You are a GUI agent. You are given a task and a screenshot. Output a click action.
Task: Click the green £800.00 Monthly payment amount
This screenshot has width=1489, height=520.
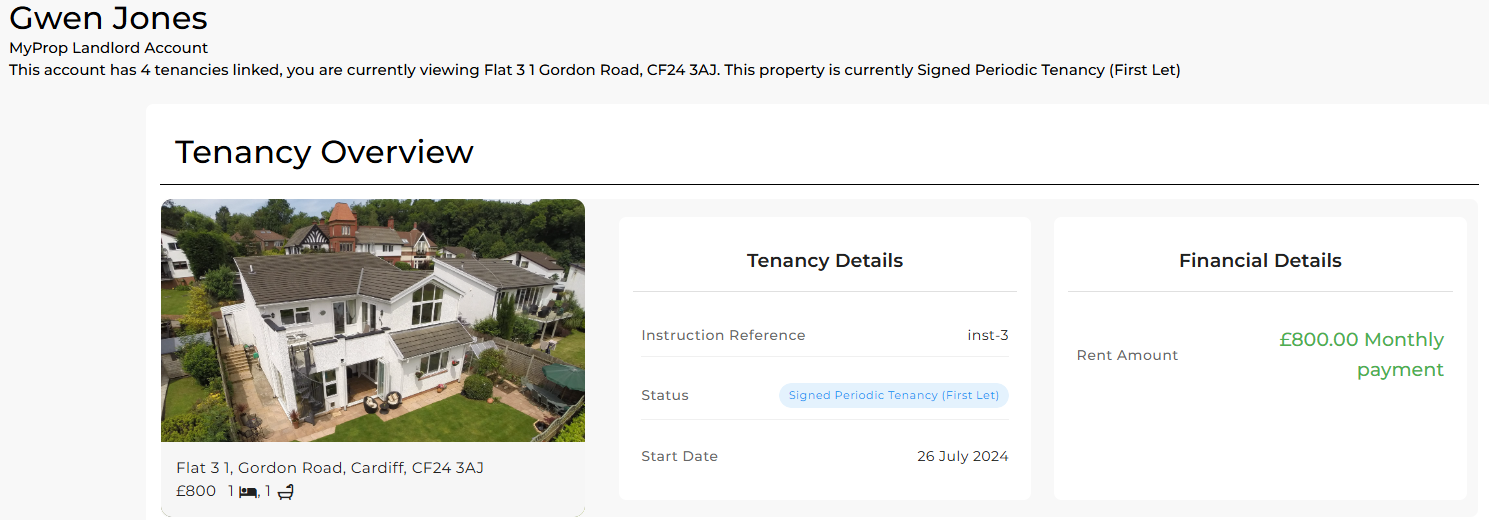pyautogui.click(x=1361, y=354)
